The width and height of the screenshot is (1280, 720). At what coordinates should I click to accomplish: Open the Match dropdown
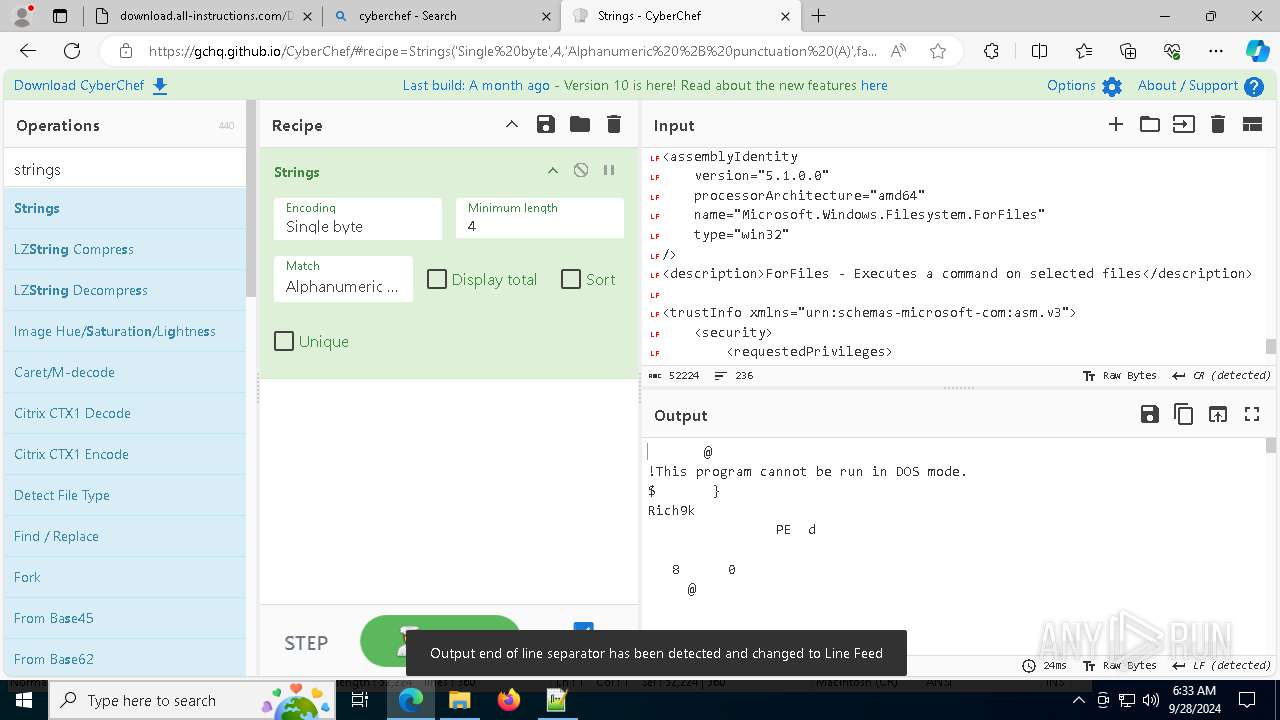point(343,279)
